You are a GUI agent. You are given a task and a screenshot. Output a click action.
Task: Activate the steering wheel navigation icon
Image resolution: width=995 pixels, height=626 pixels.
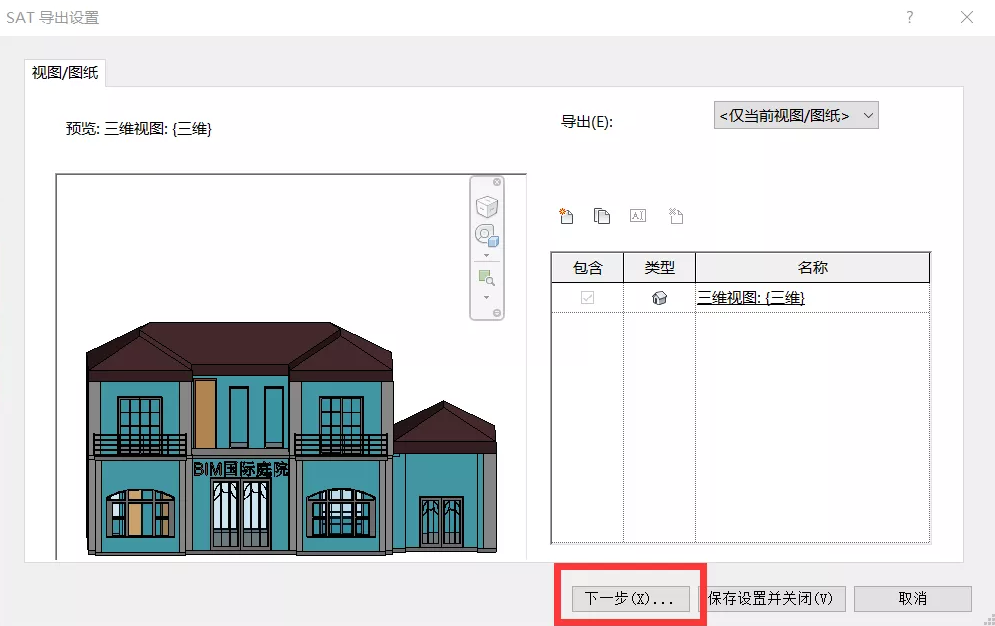[487, 235]
